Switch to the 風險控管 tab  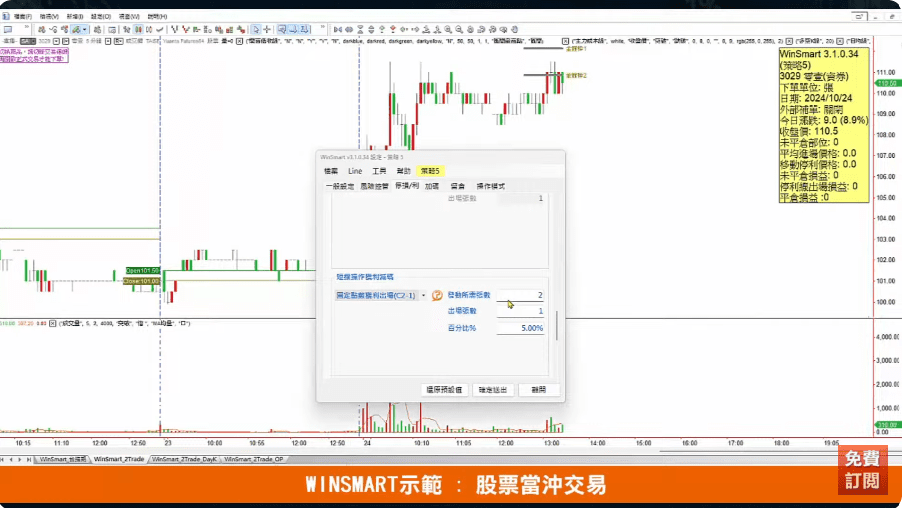374,186
